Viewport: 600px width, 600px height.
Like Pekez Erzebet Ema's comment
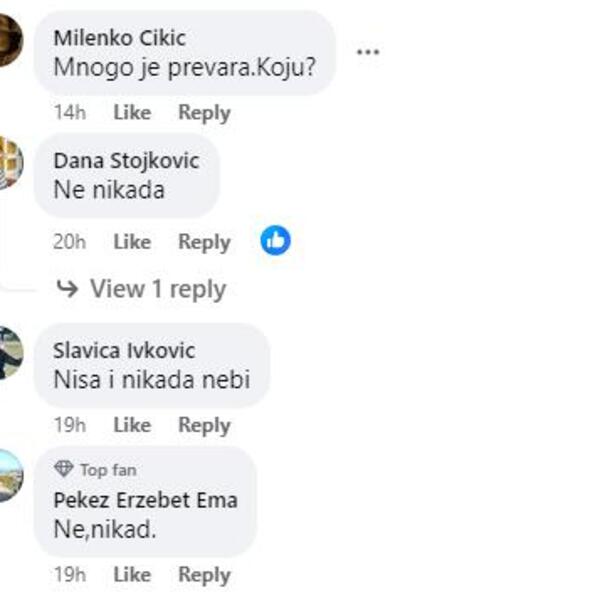click(x=132, y=575)
